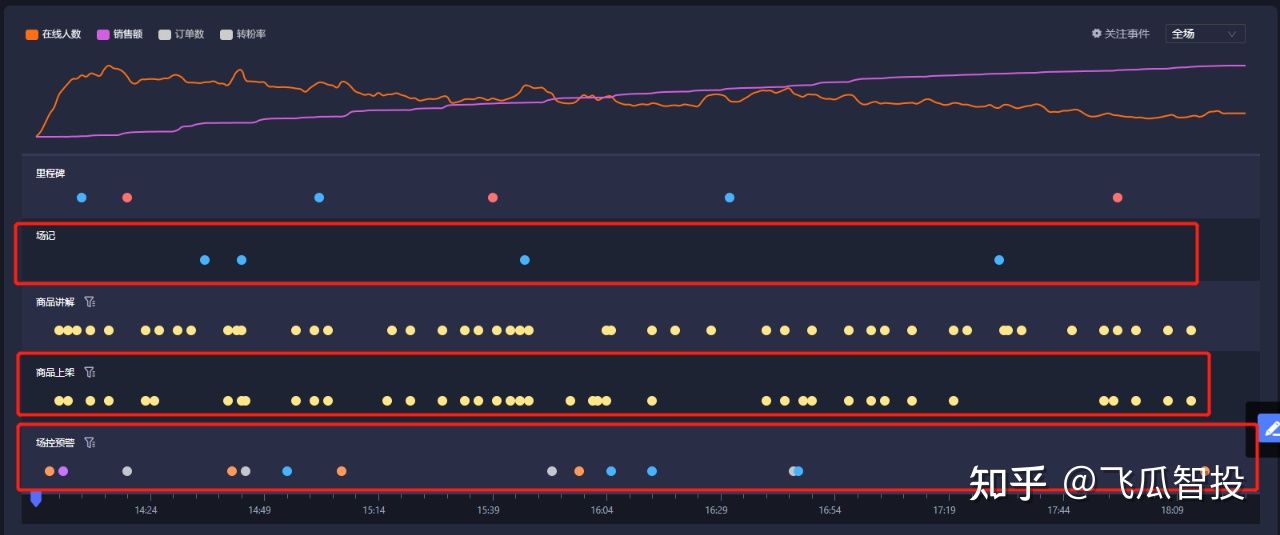1280x535 pixels.
Task: Click the 里程碑 row label
Action: (50, 174)
